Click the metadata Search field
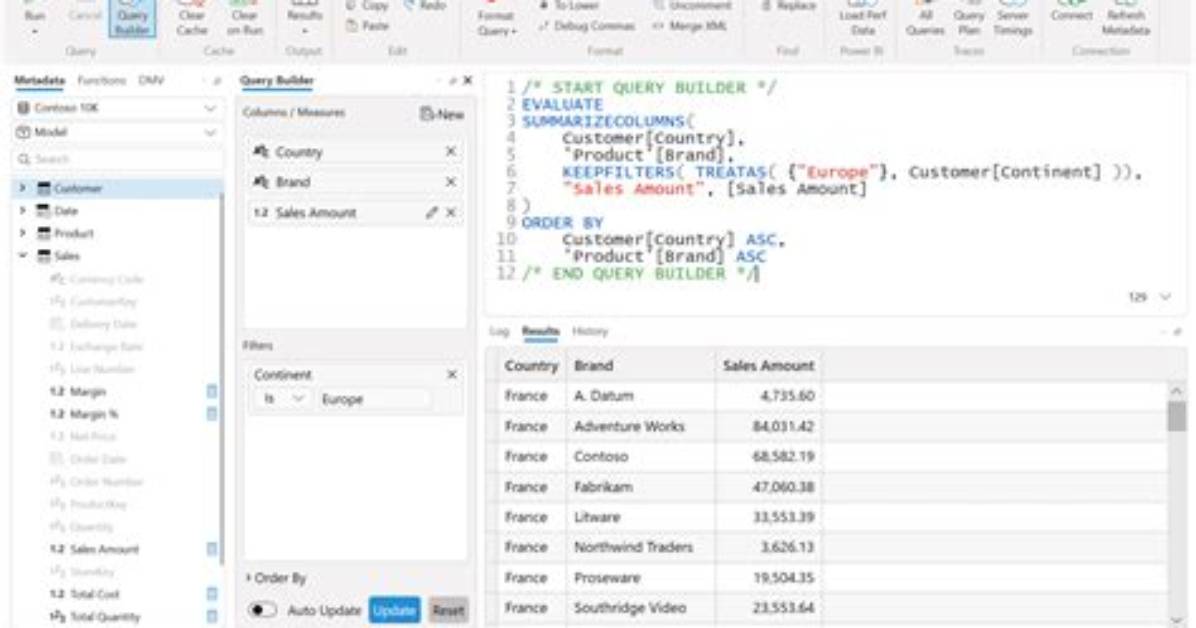Viewport: 1196px width, 628px height. 118,159
